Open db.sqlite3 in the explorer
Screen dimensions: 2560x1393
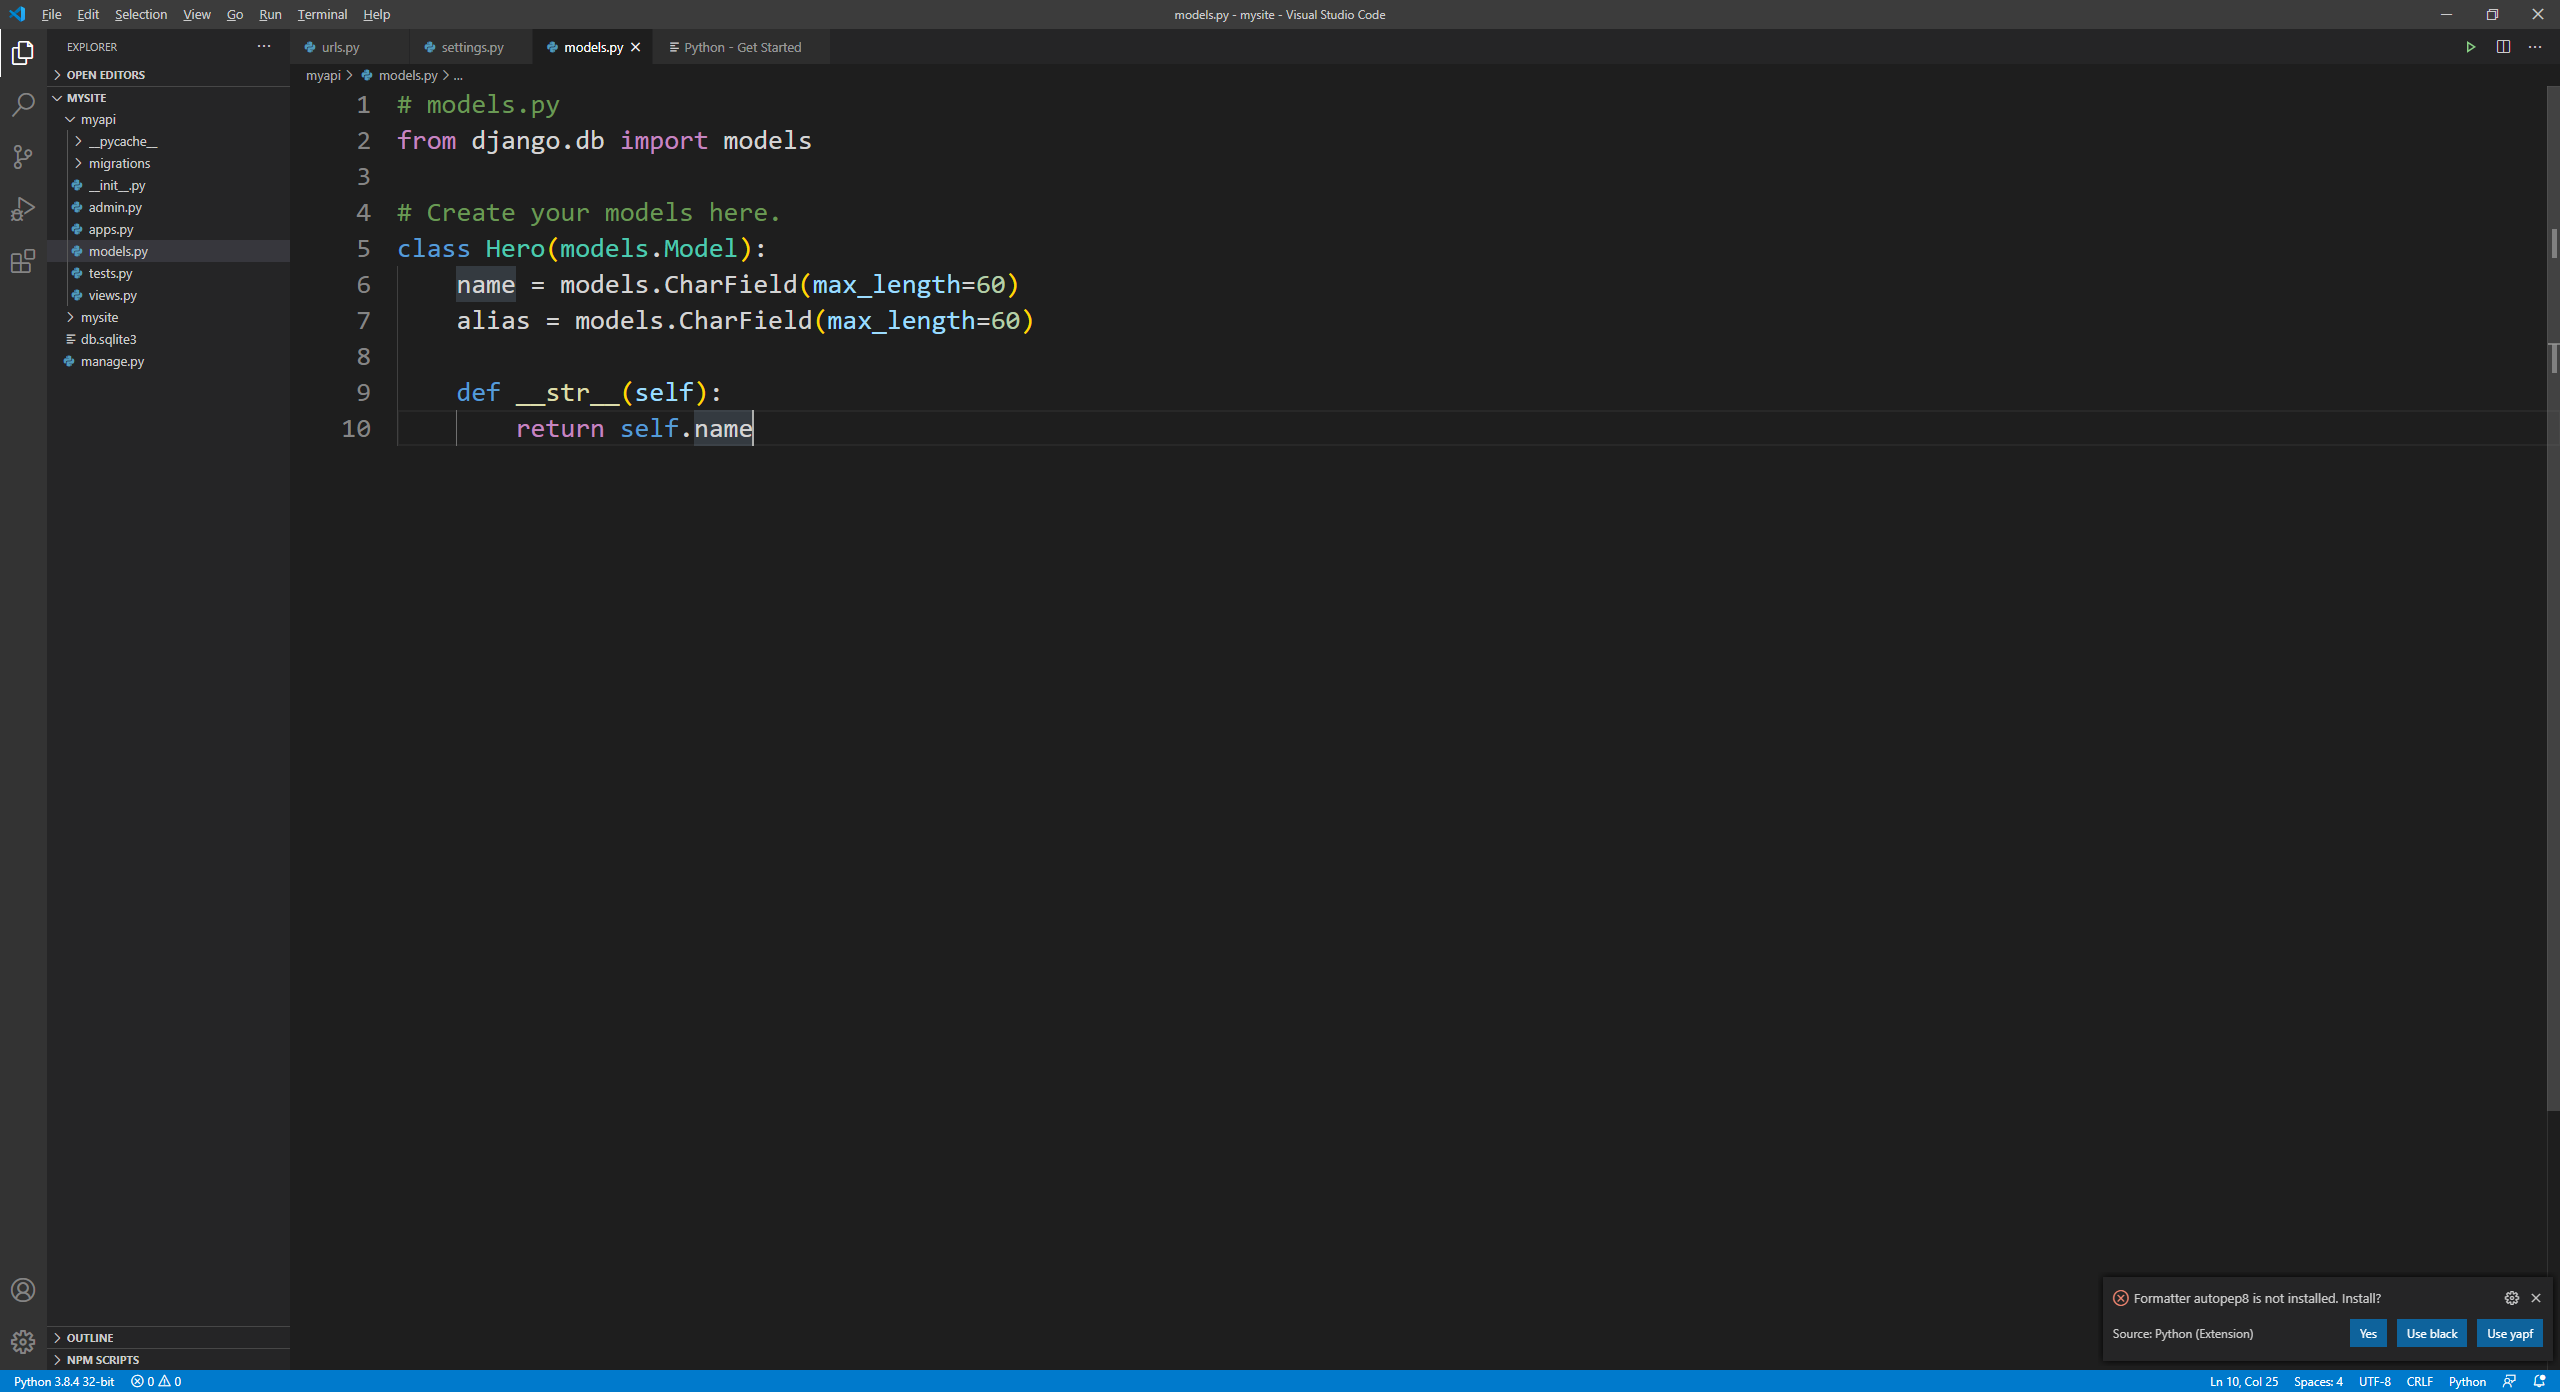168,339
